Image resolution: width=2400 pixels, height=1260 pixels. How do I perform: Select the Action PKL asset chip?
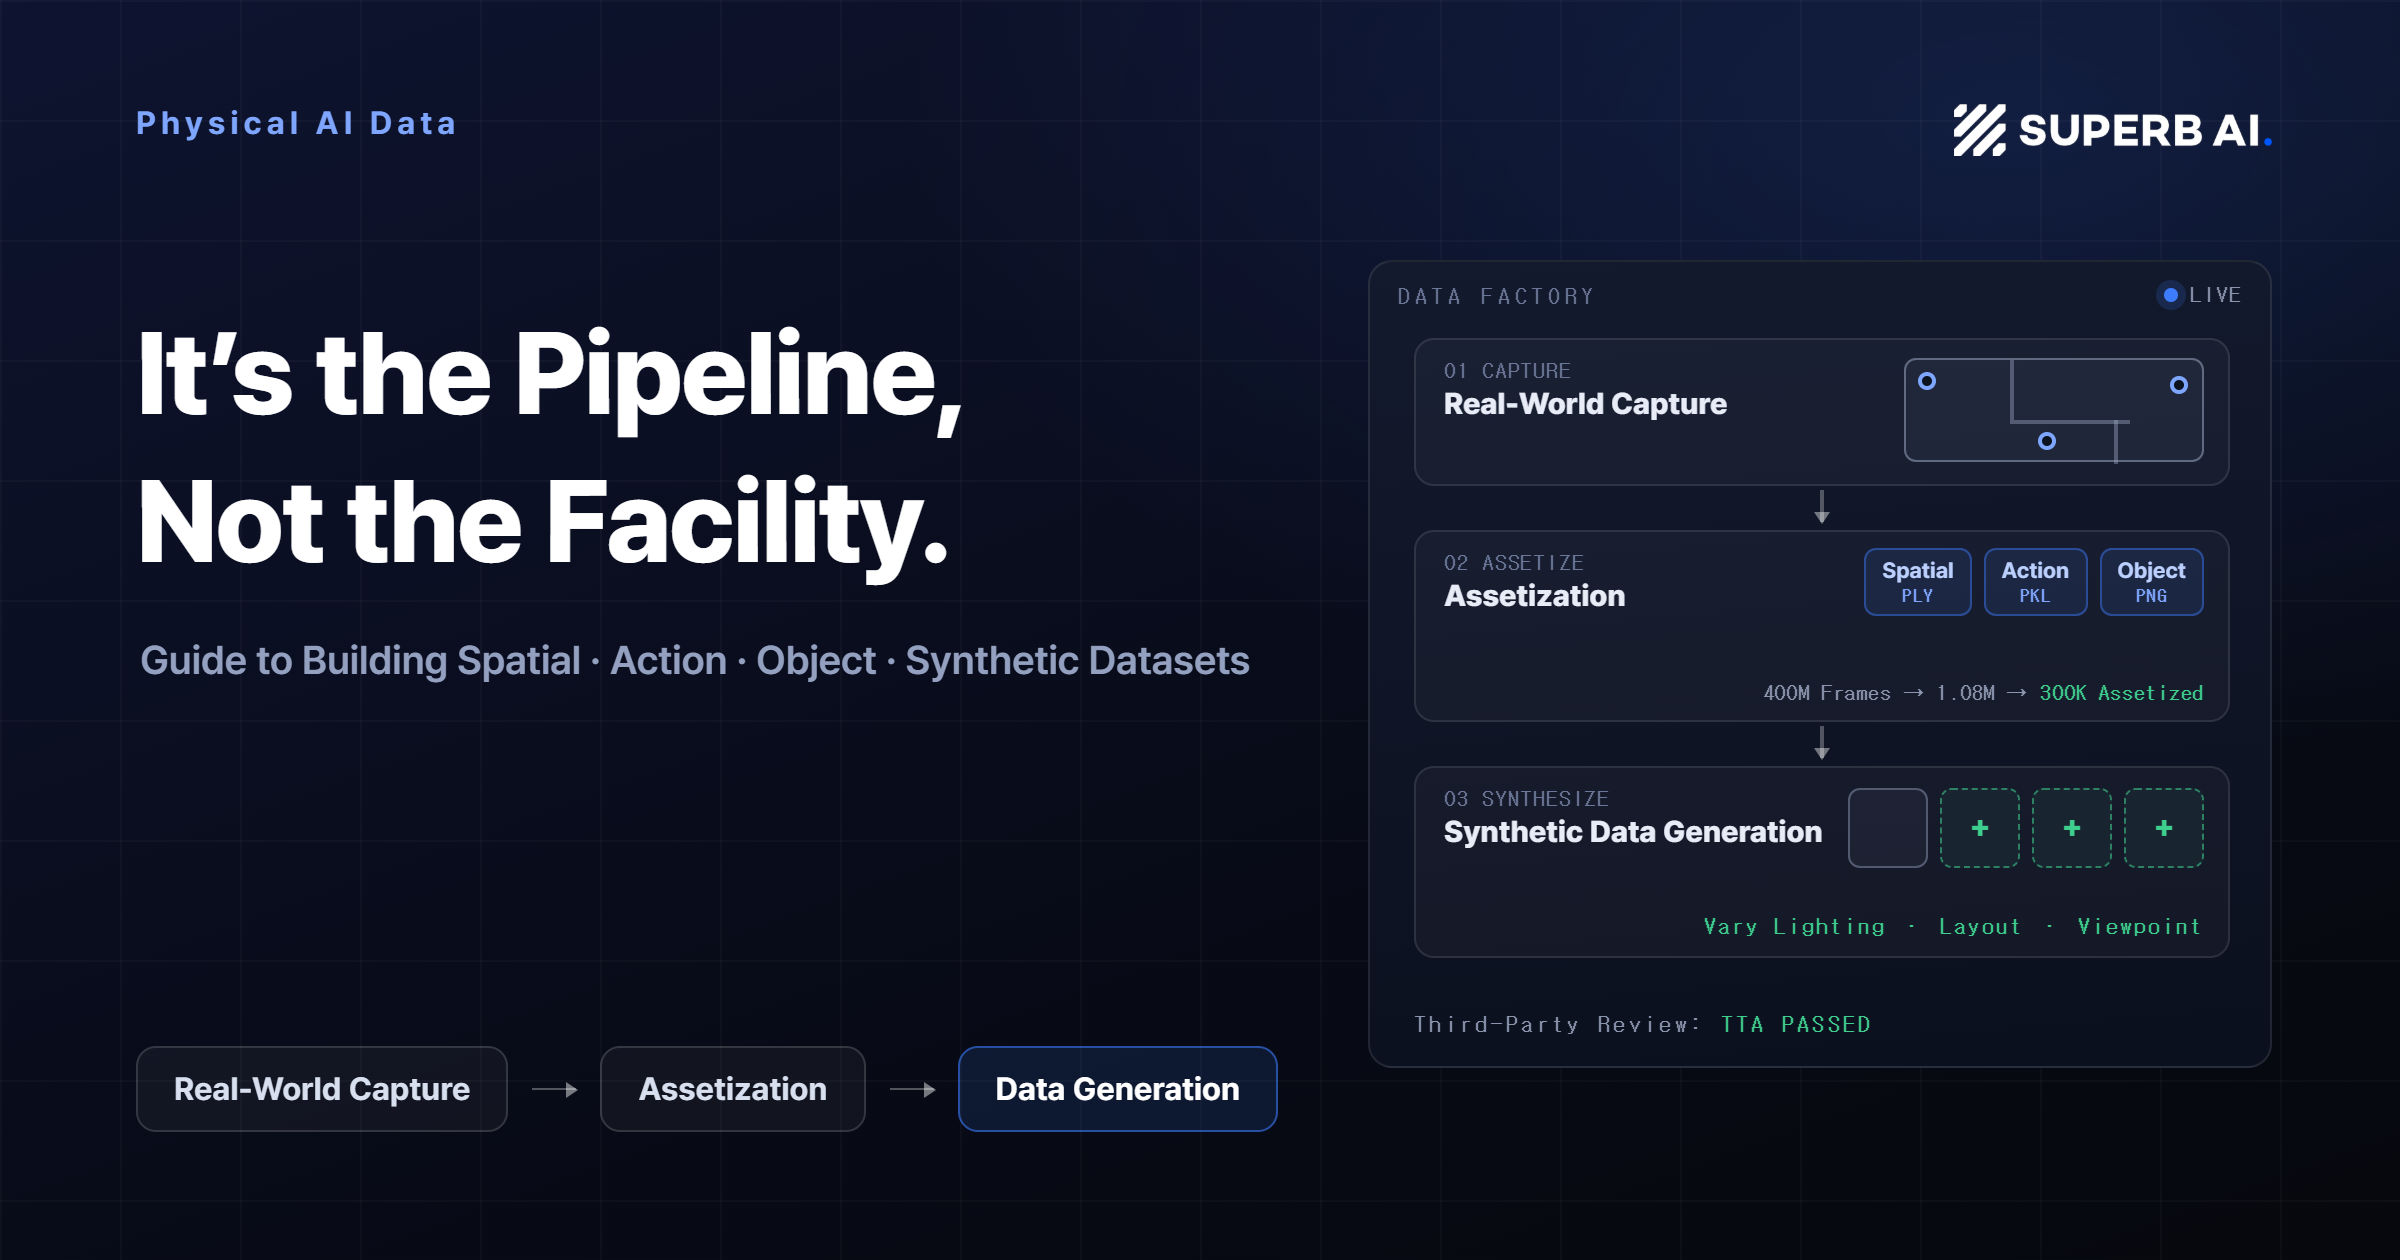pos(2035,582)
